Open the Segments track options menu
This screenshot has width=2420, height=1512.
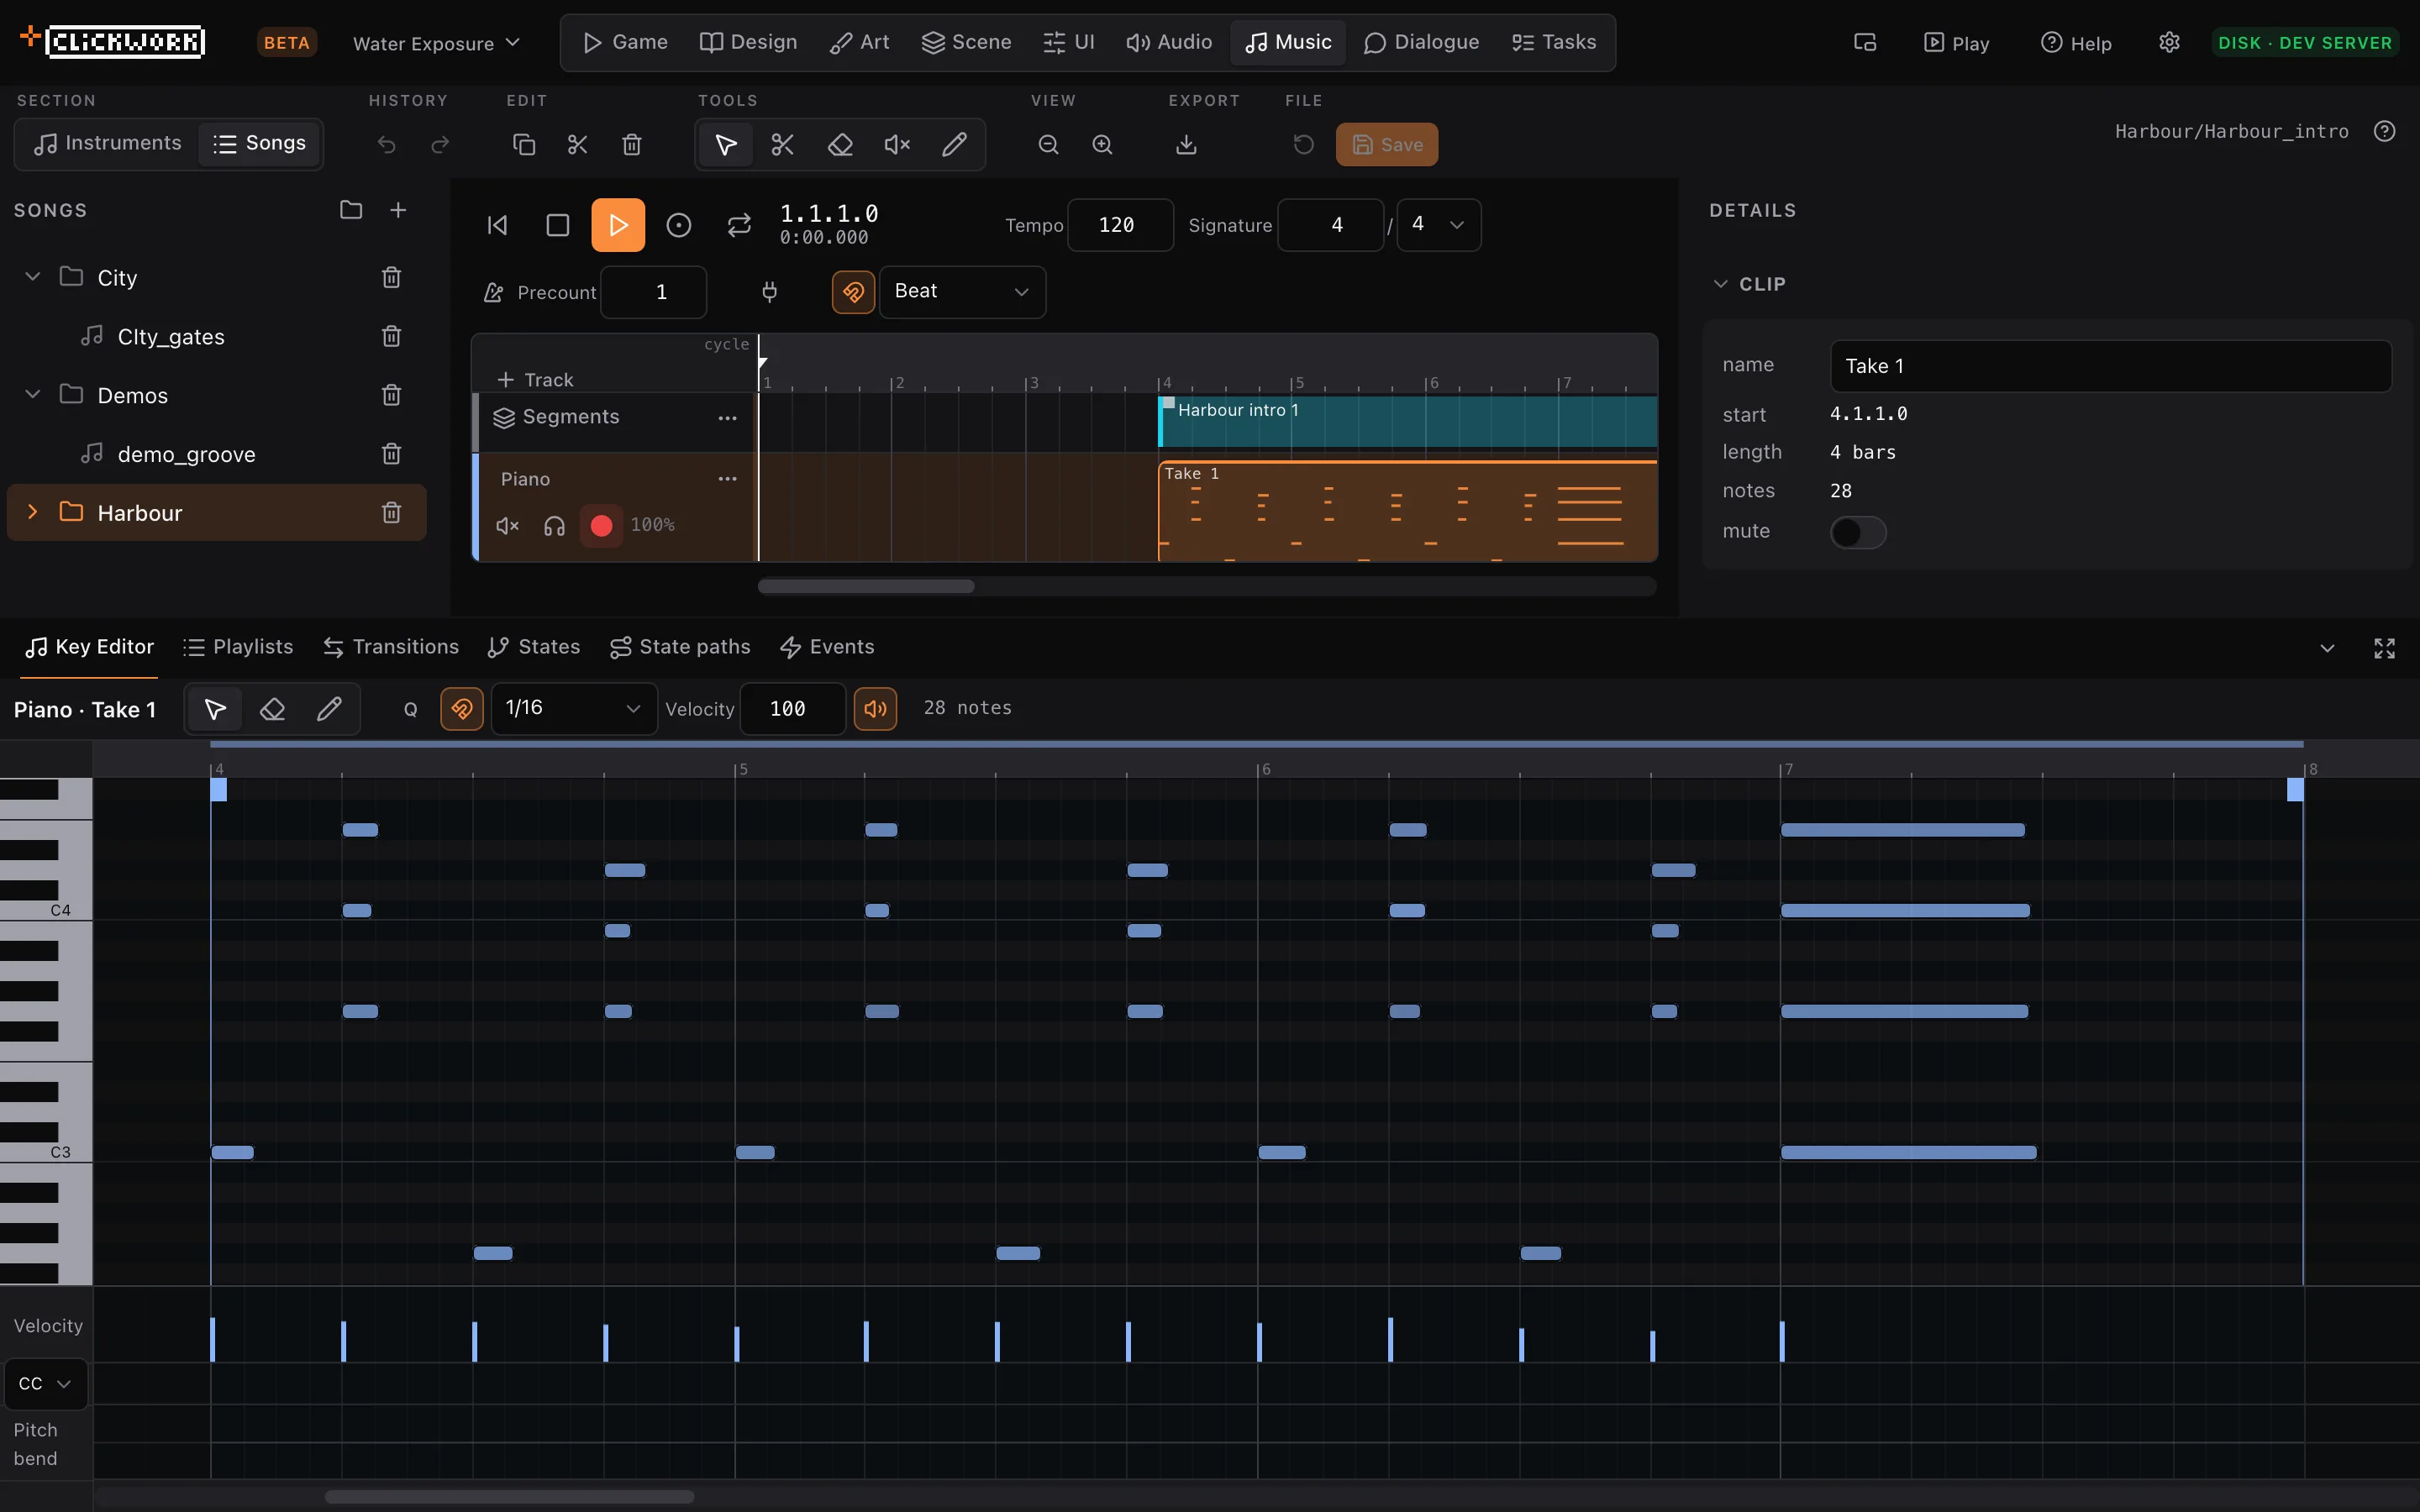[x=727, y=418]
